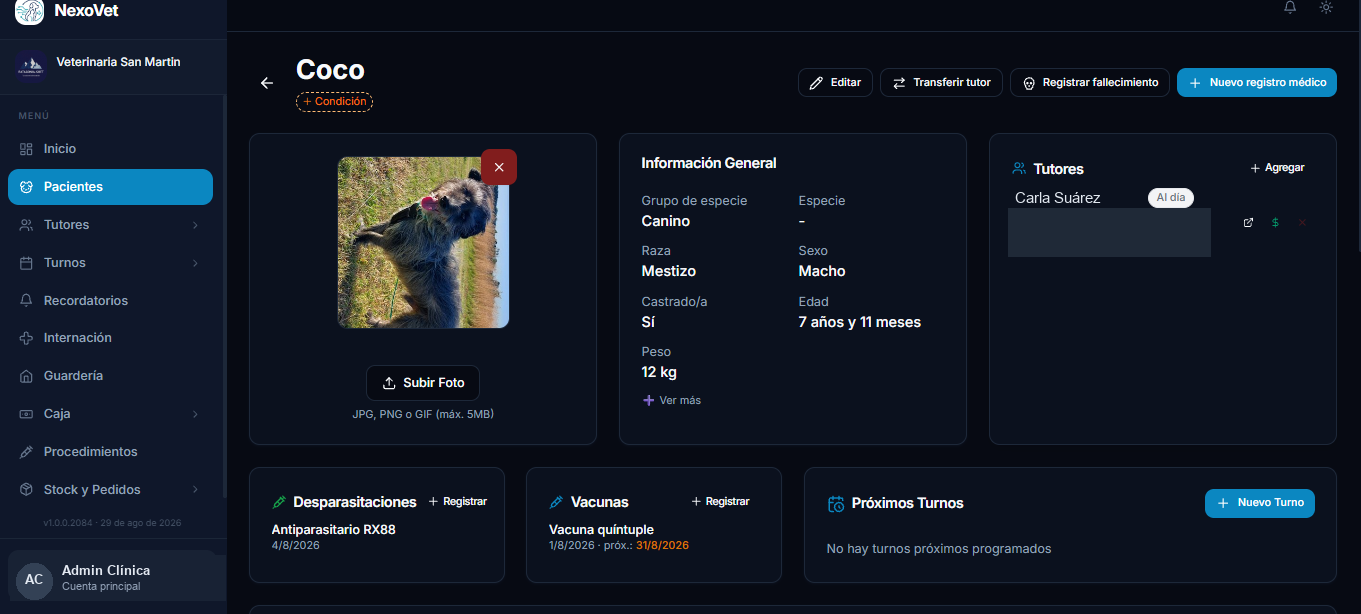
Task: Open Inicio in sidebar
Action: click(x=110, y=149)
